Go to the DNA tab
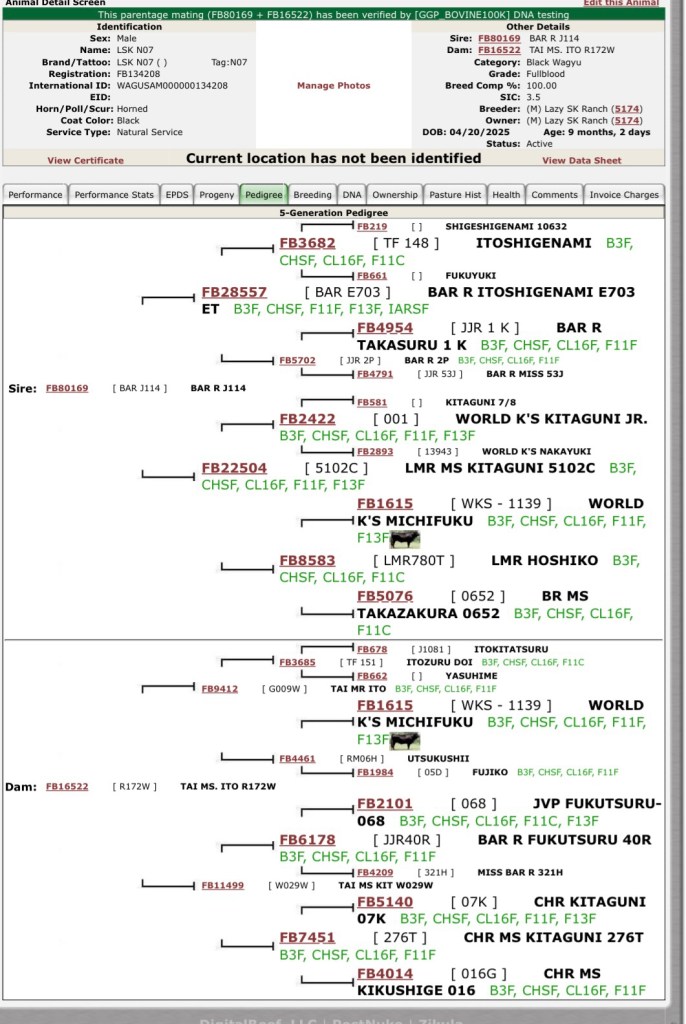The height and width of the screenshot is (1024, 686). tap(352, 195)
